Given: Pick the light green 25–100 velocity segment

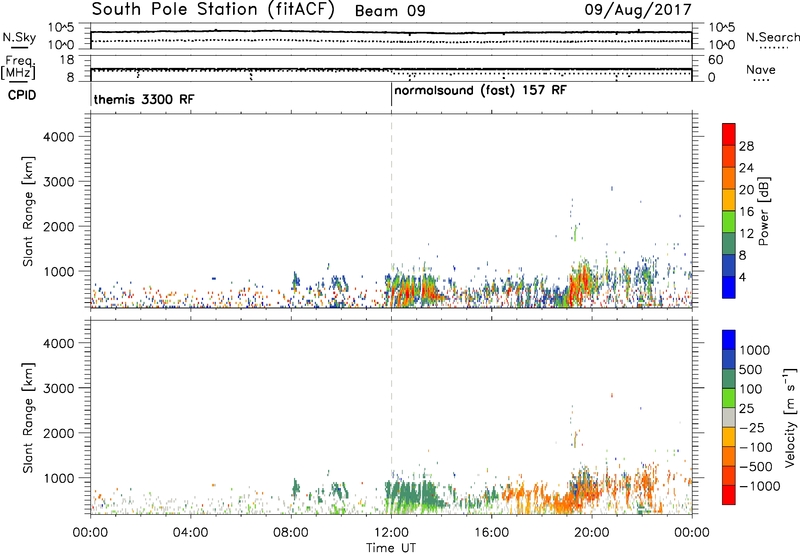Looking at the screenshot, I should coord(729,398).
